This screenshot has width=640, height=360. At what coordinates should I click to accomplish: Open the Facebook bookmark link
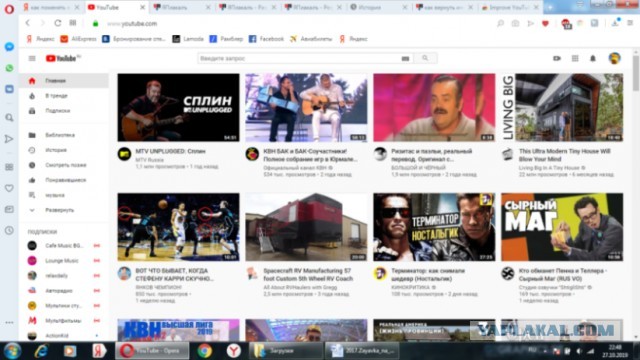tap(266, 39)
